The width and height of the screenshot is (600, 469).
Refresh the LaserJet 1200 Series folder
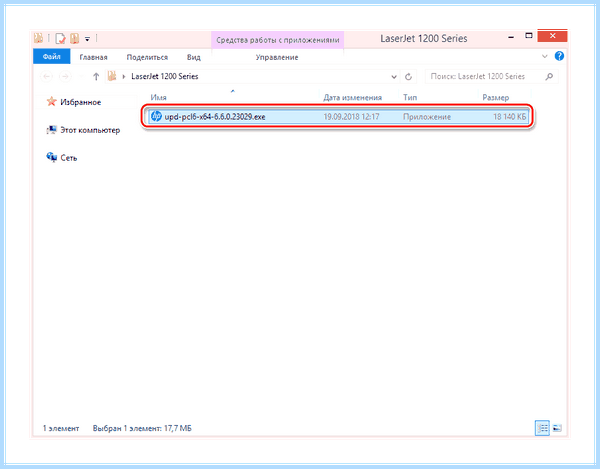[408, 77]
